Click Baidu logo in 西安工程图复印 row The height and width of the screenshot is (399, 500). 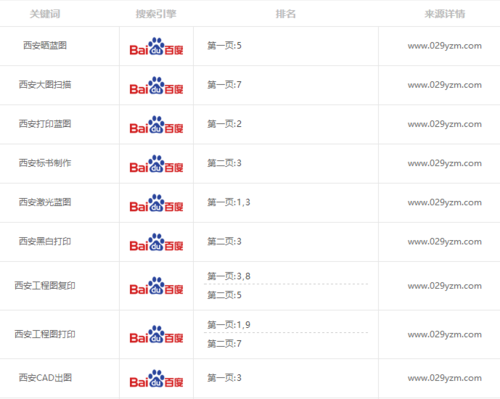pyautogui.click(x=156, y=286)
